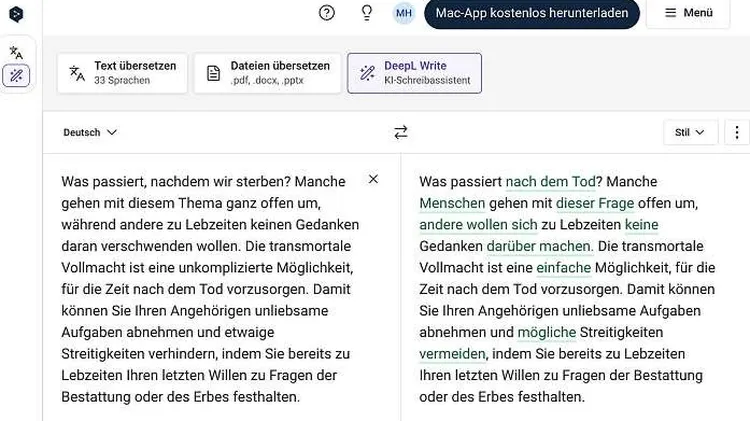The image size is (750, 421).
Task: Click Mac-App kostenlos herunterladen button
Action: coord(531,14)
